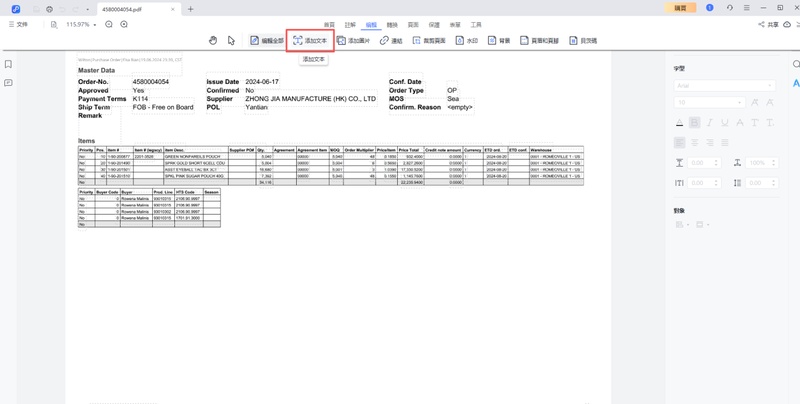Open a new tab with plus icon
Screen dimensions: 800x404
point(191,9)
